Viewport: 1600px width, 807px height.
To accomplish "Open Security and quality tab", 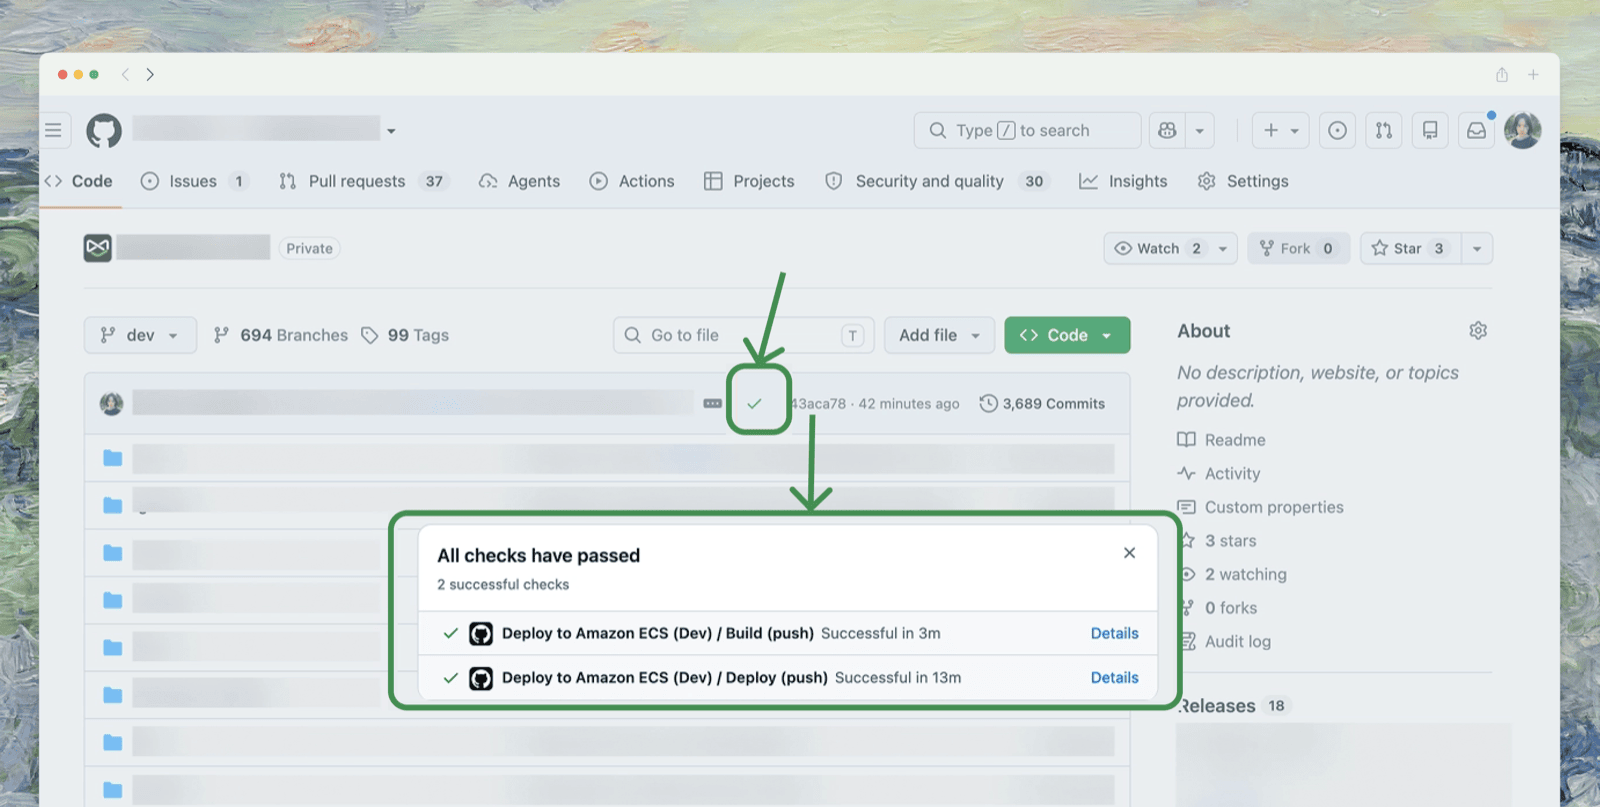I will [x=936, y=181].
